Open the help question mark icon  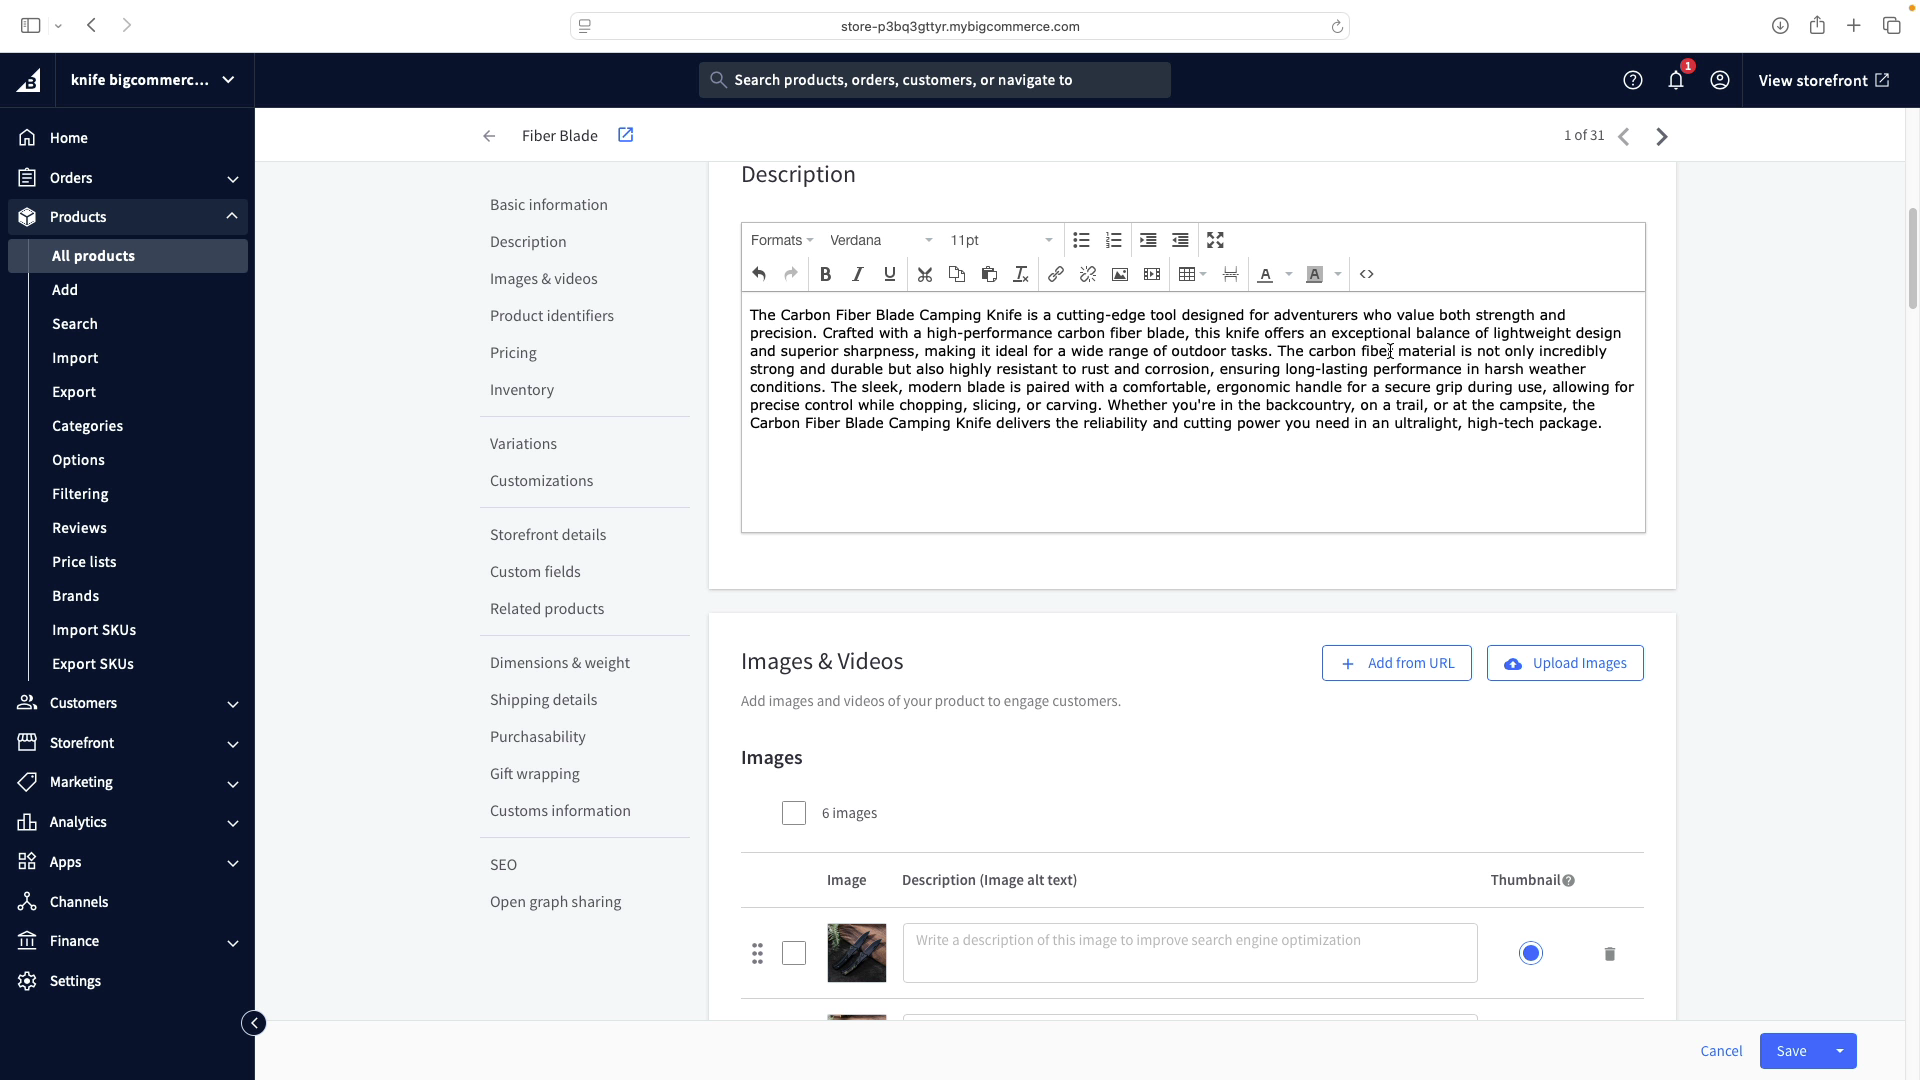(1633, 80)
